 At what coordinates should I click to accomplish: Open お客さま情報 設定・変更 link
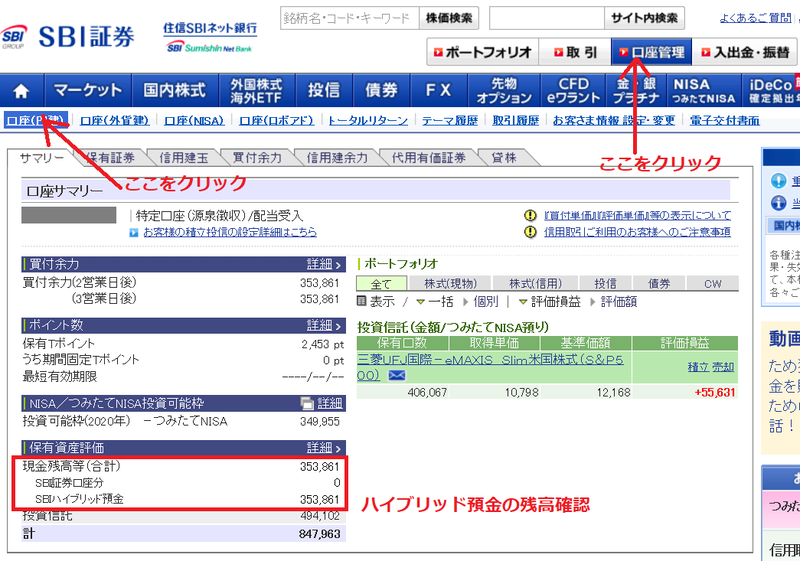point(614,121)
